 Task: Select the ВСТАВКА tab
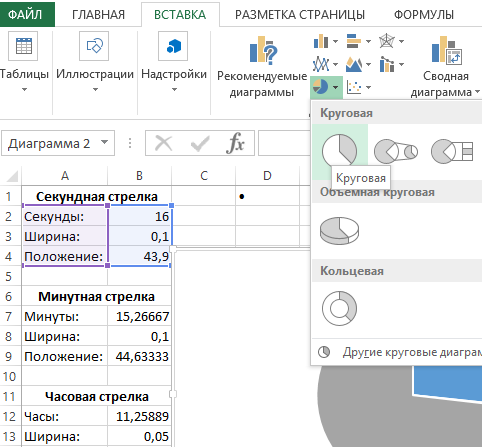[x=180, y=15]
